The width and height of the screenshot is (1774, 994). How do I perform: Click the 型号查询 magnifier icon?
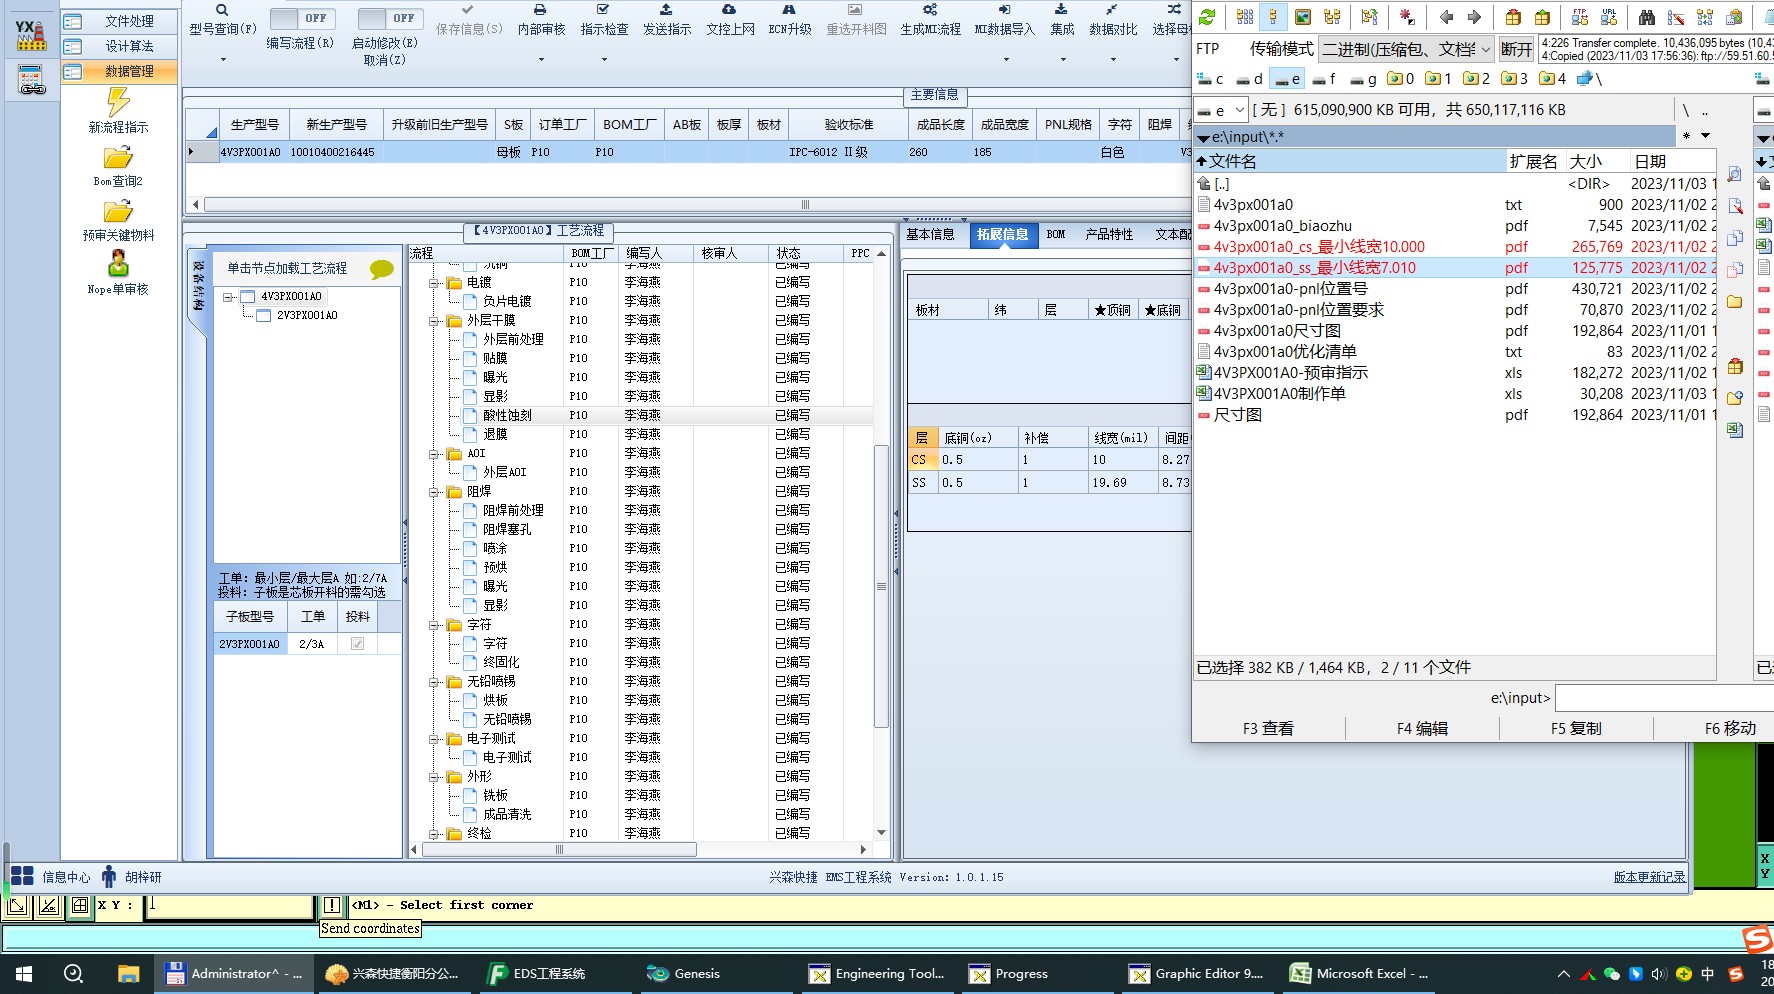[x=222, y=10]
